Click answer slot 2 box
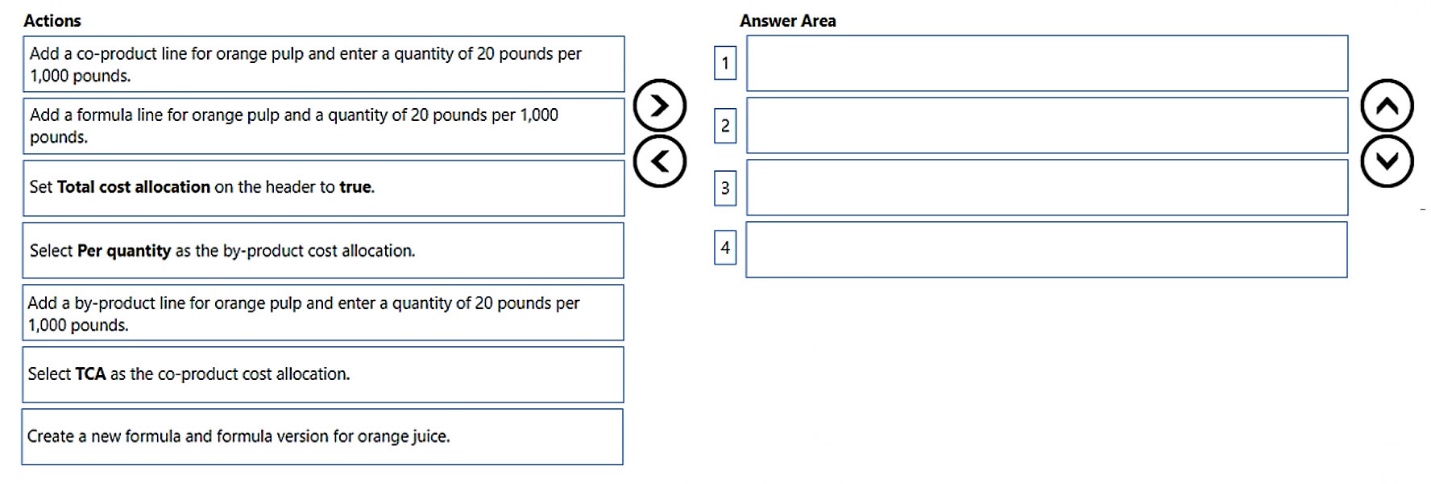The height and width of the screenshot is (484, 1431). coord(1046,125)
